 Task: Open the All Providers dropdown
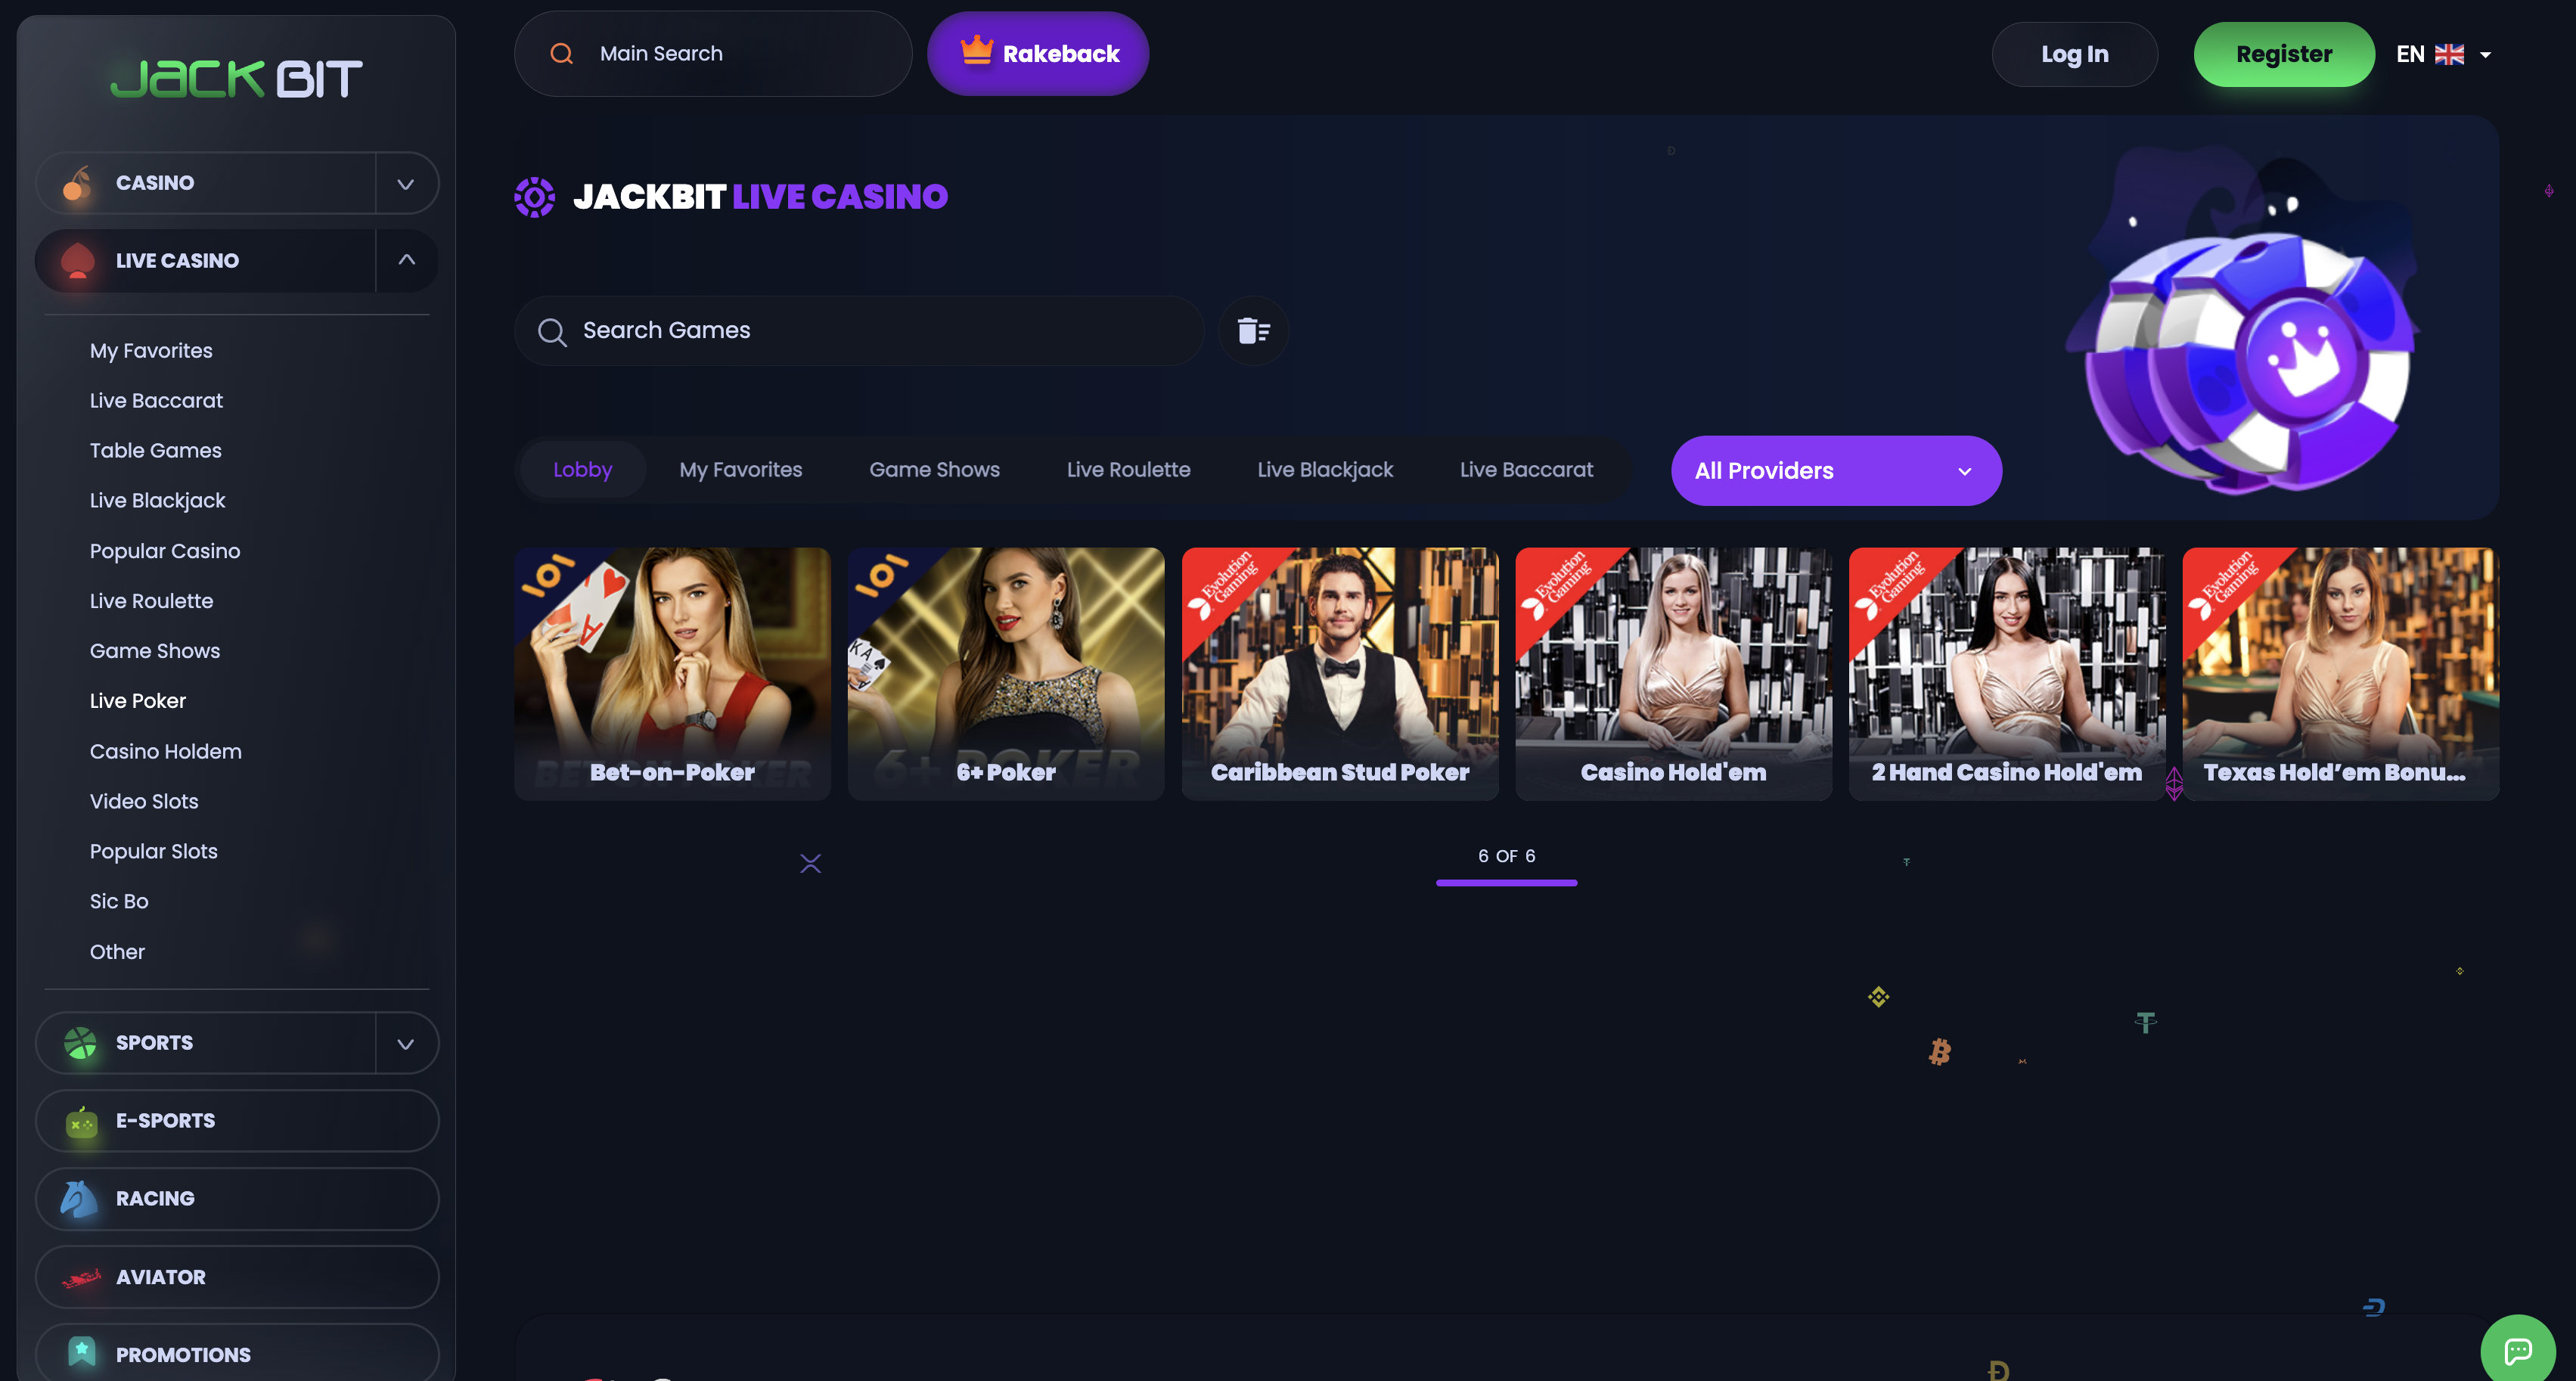[x=1836, y=470]
